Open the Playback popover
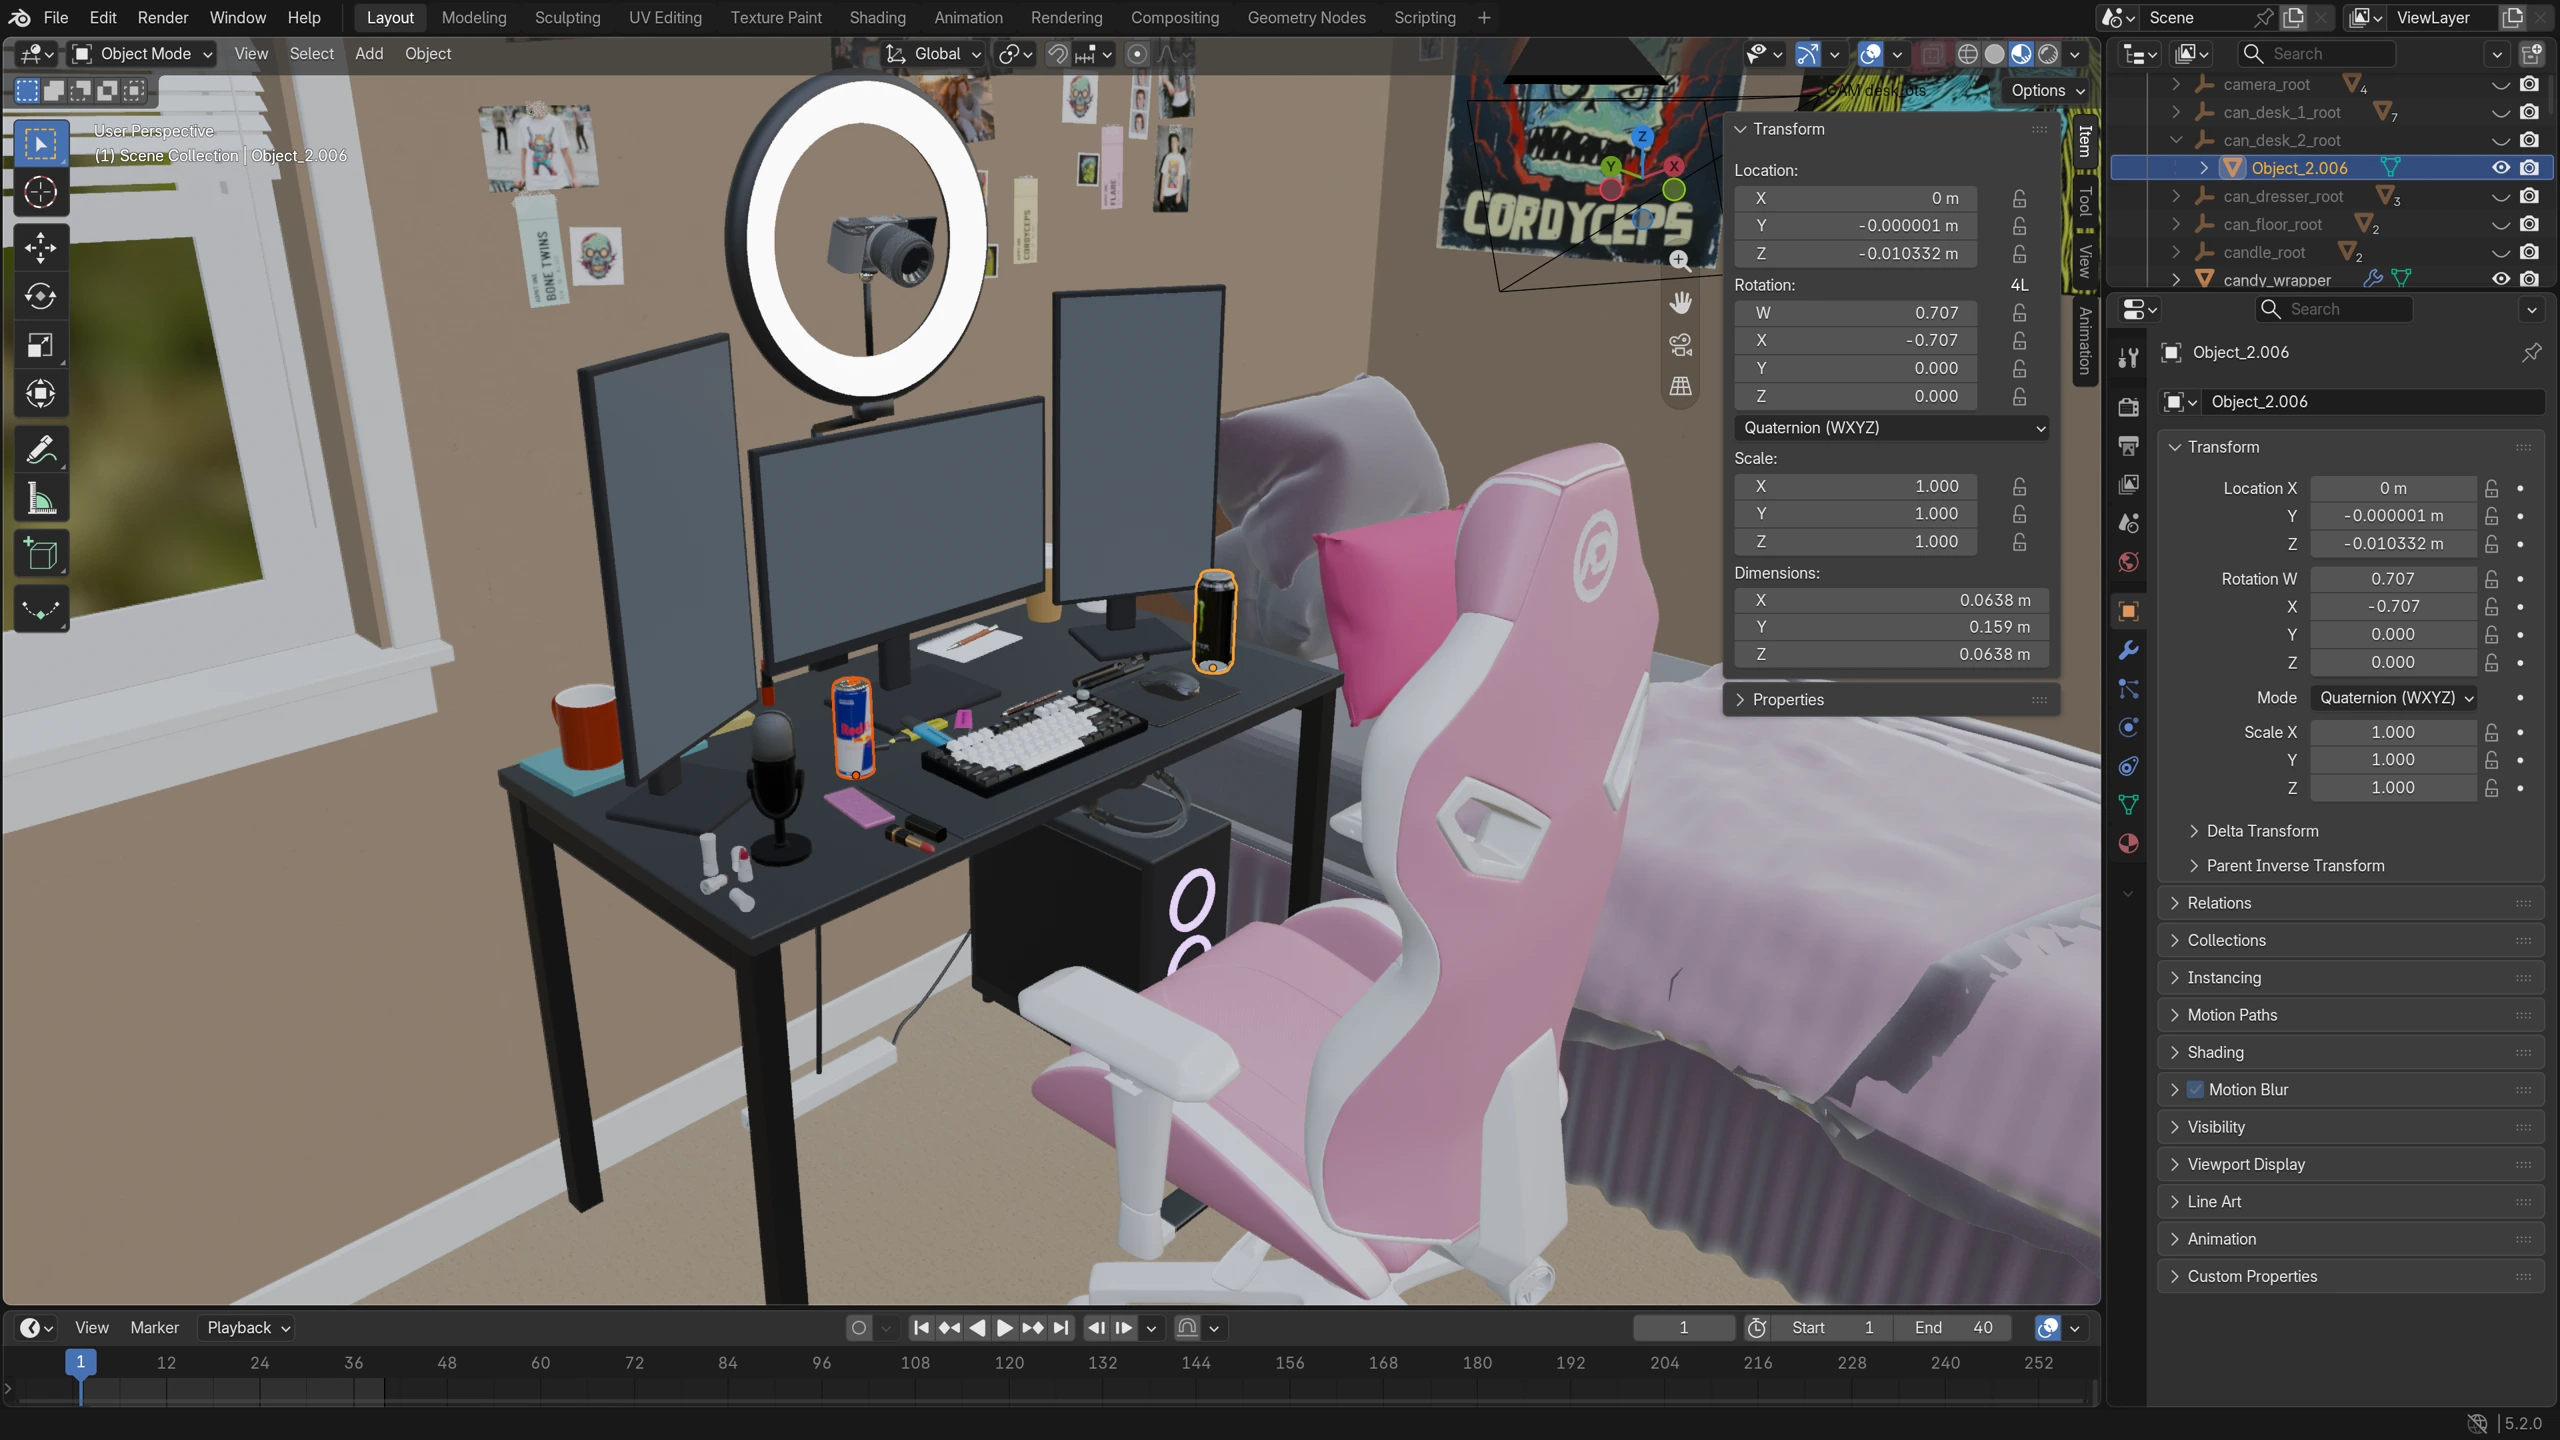2560x1440 pixels. [246, 1328]
